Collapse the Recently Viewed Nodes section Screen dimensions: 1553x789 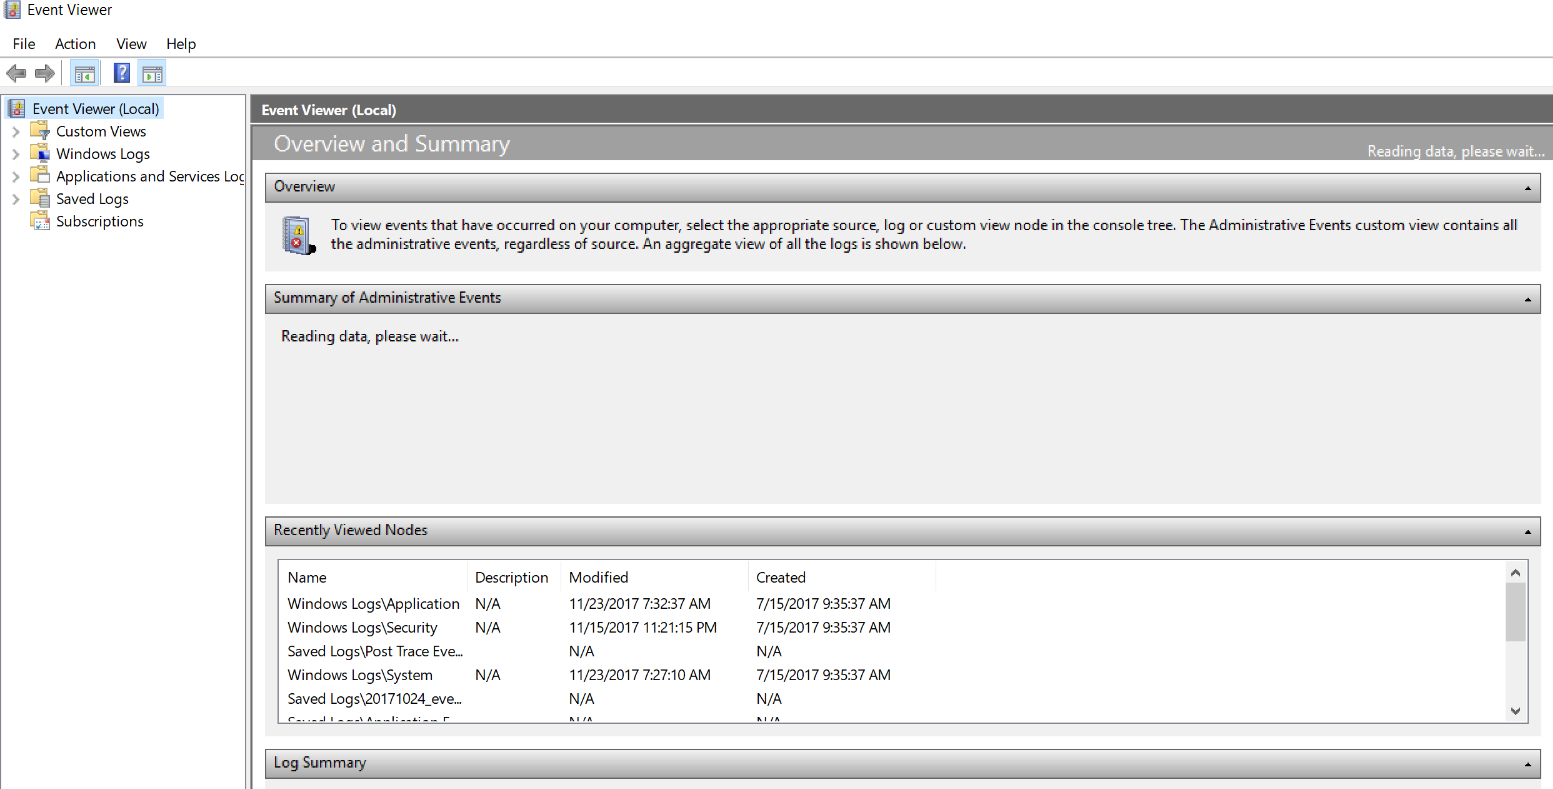pyautogui.click(x=1527, y=531)
